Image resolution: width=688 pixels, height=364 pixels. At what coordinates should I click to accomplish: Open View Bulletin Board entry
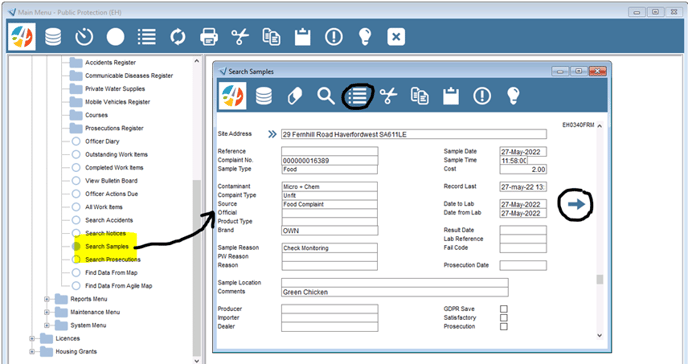point(111,181)
